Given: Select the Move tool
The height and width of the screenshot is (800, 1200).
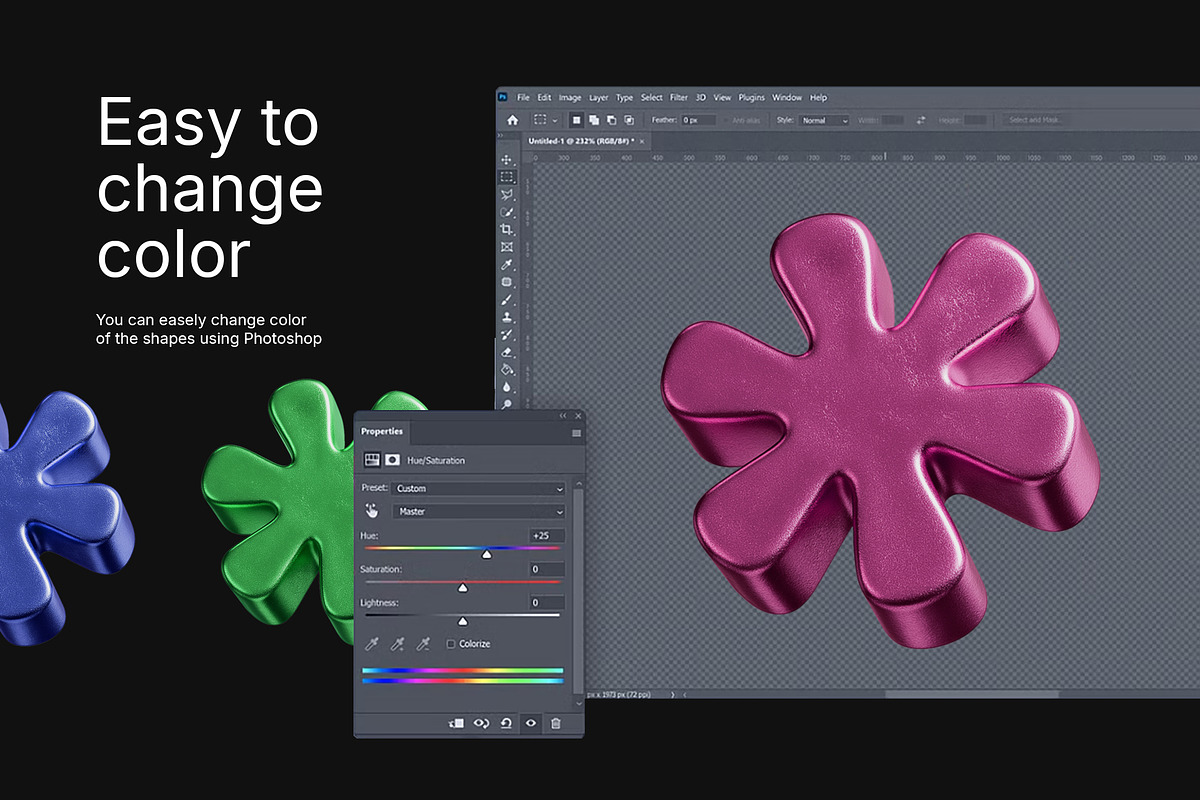Looking at the screenshot, I should tap(507, 160).
